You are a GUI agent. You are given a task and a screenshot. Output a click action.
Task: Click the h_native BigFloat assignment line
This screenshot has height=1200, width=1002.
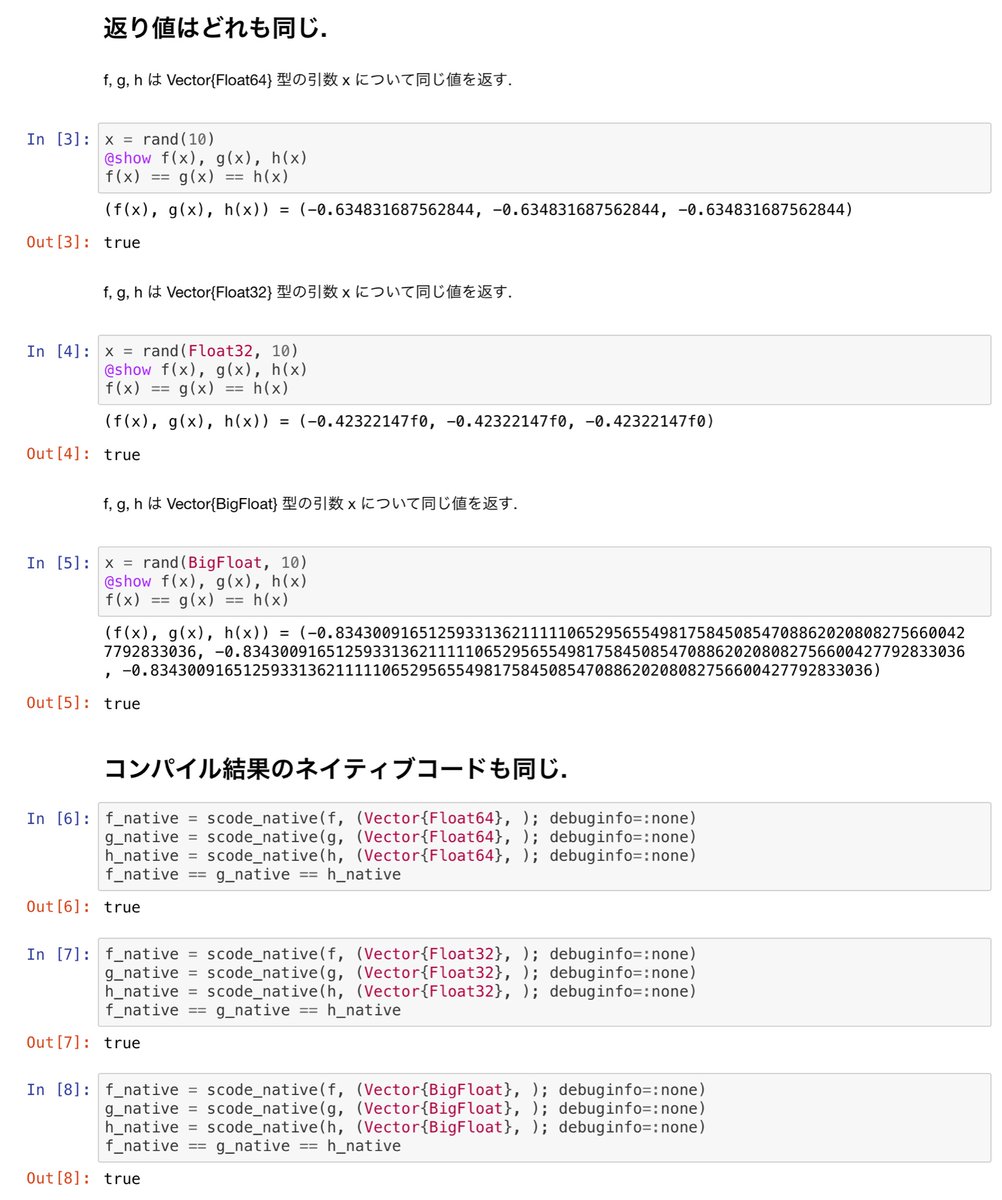click(405, 1127)
